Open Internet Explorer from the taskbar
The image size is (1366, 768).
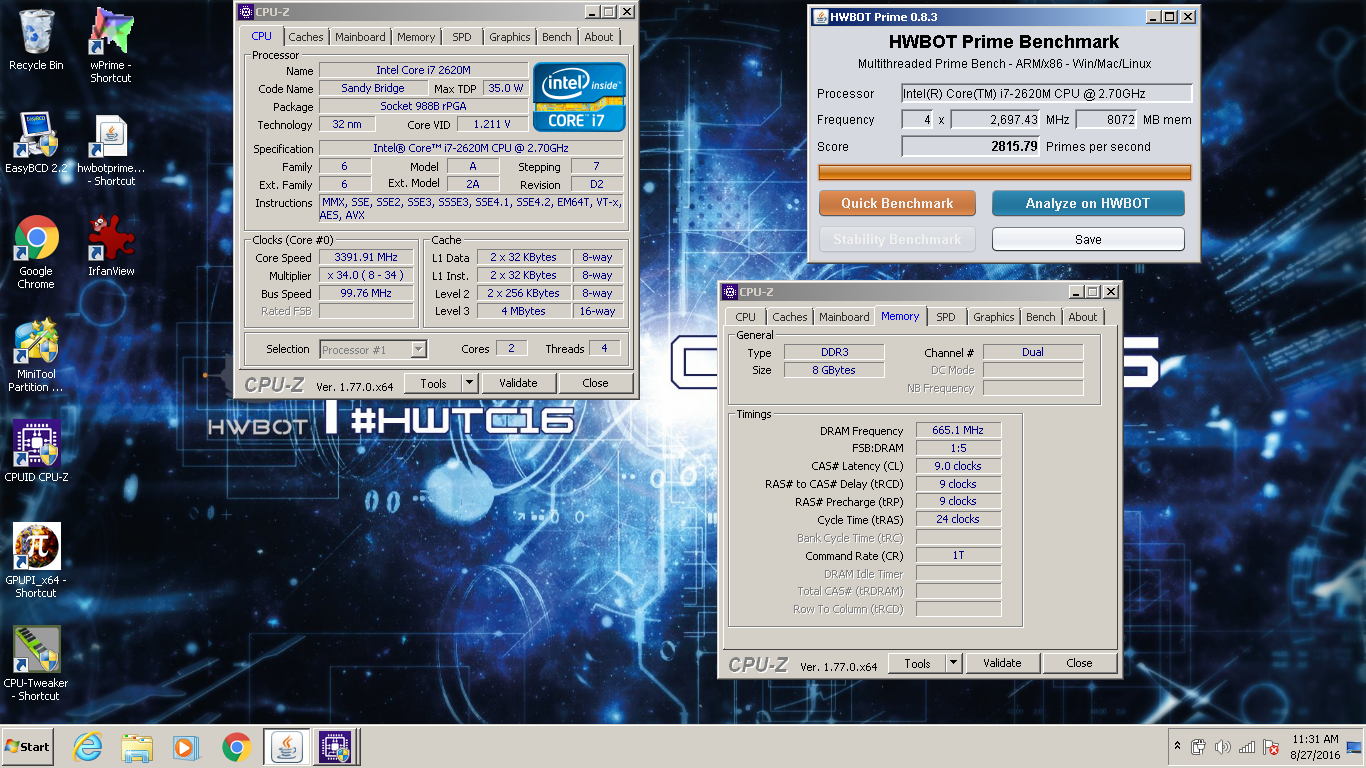88,746
